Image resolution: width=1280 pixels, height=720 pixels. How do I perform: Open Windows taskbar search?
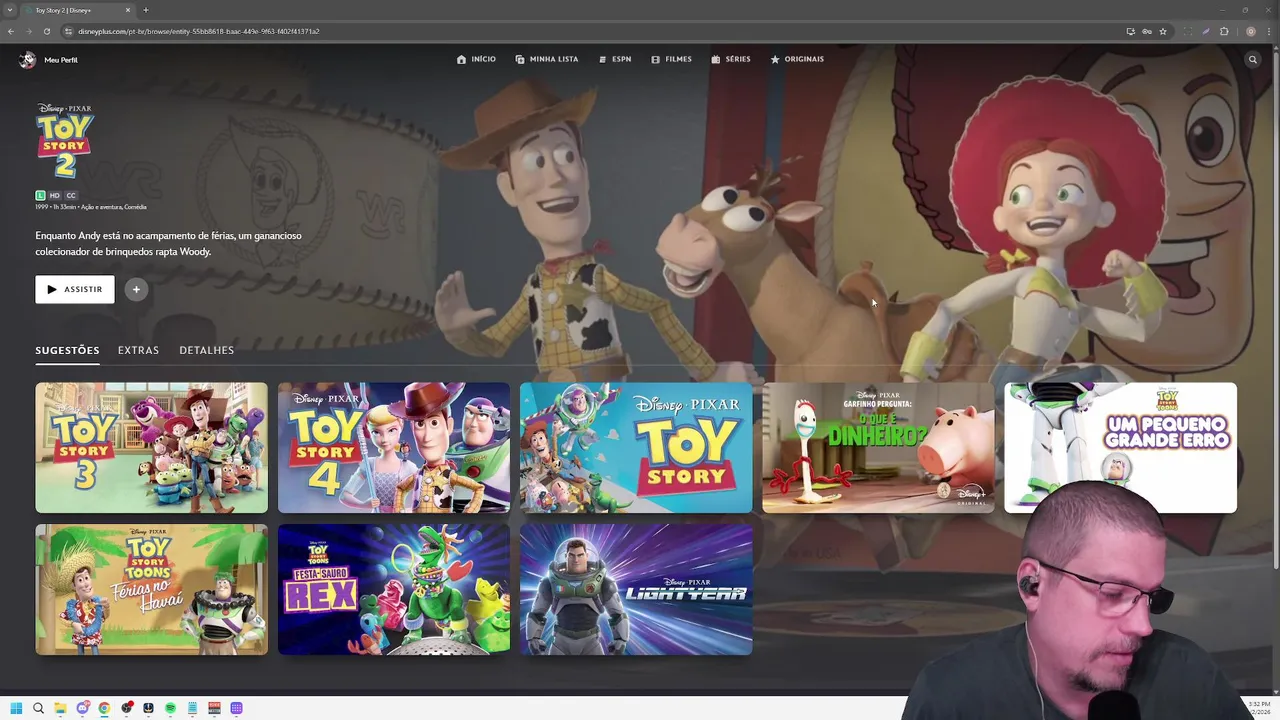tap(38, 708)
